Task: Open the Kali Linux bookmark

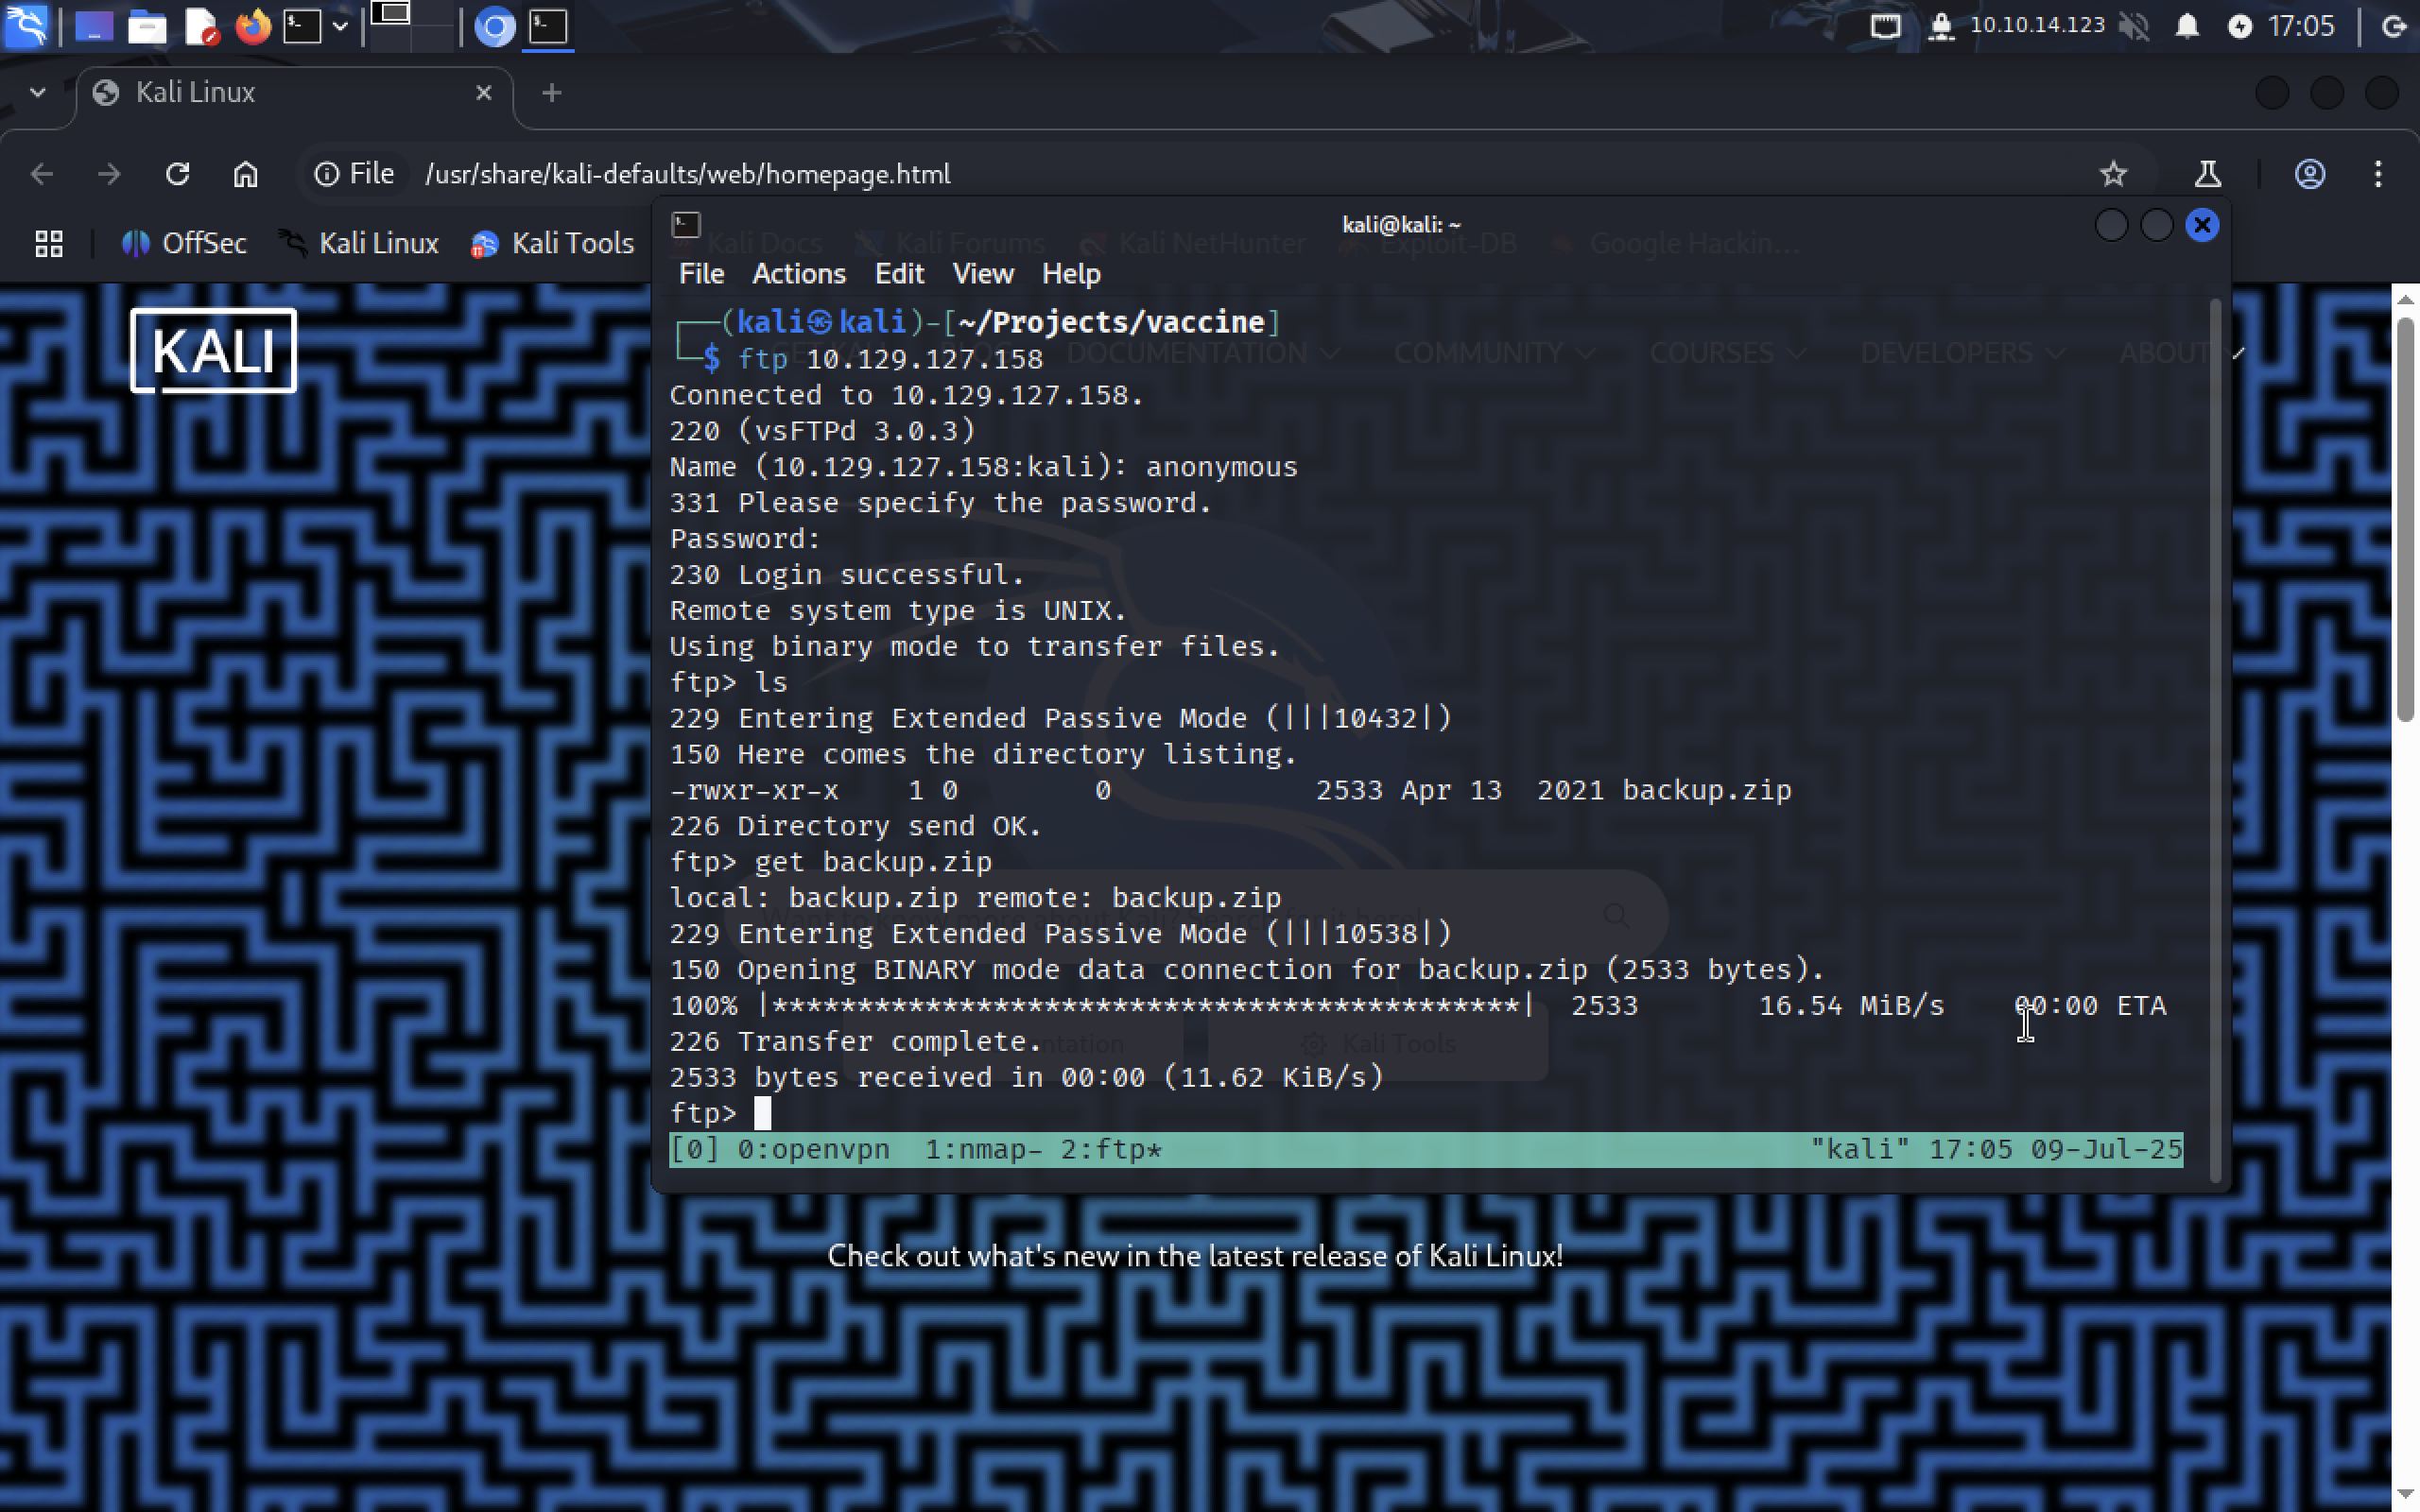Action: pos(358,243)
